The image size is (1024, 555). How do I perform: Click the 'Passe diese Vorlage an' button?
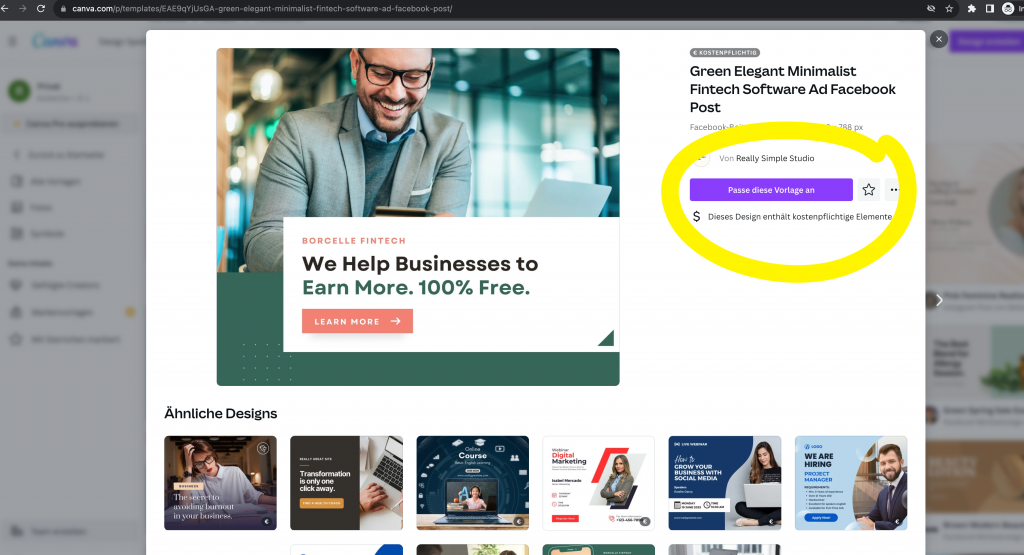click(x=771, y=190)
